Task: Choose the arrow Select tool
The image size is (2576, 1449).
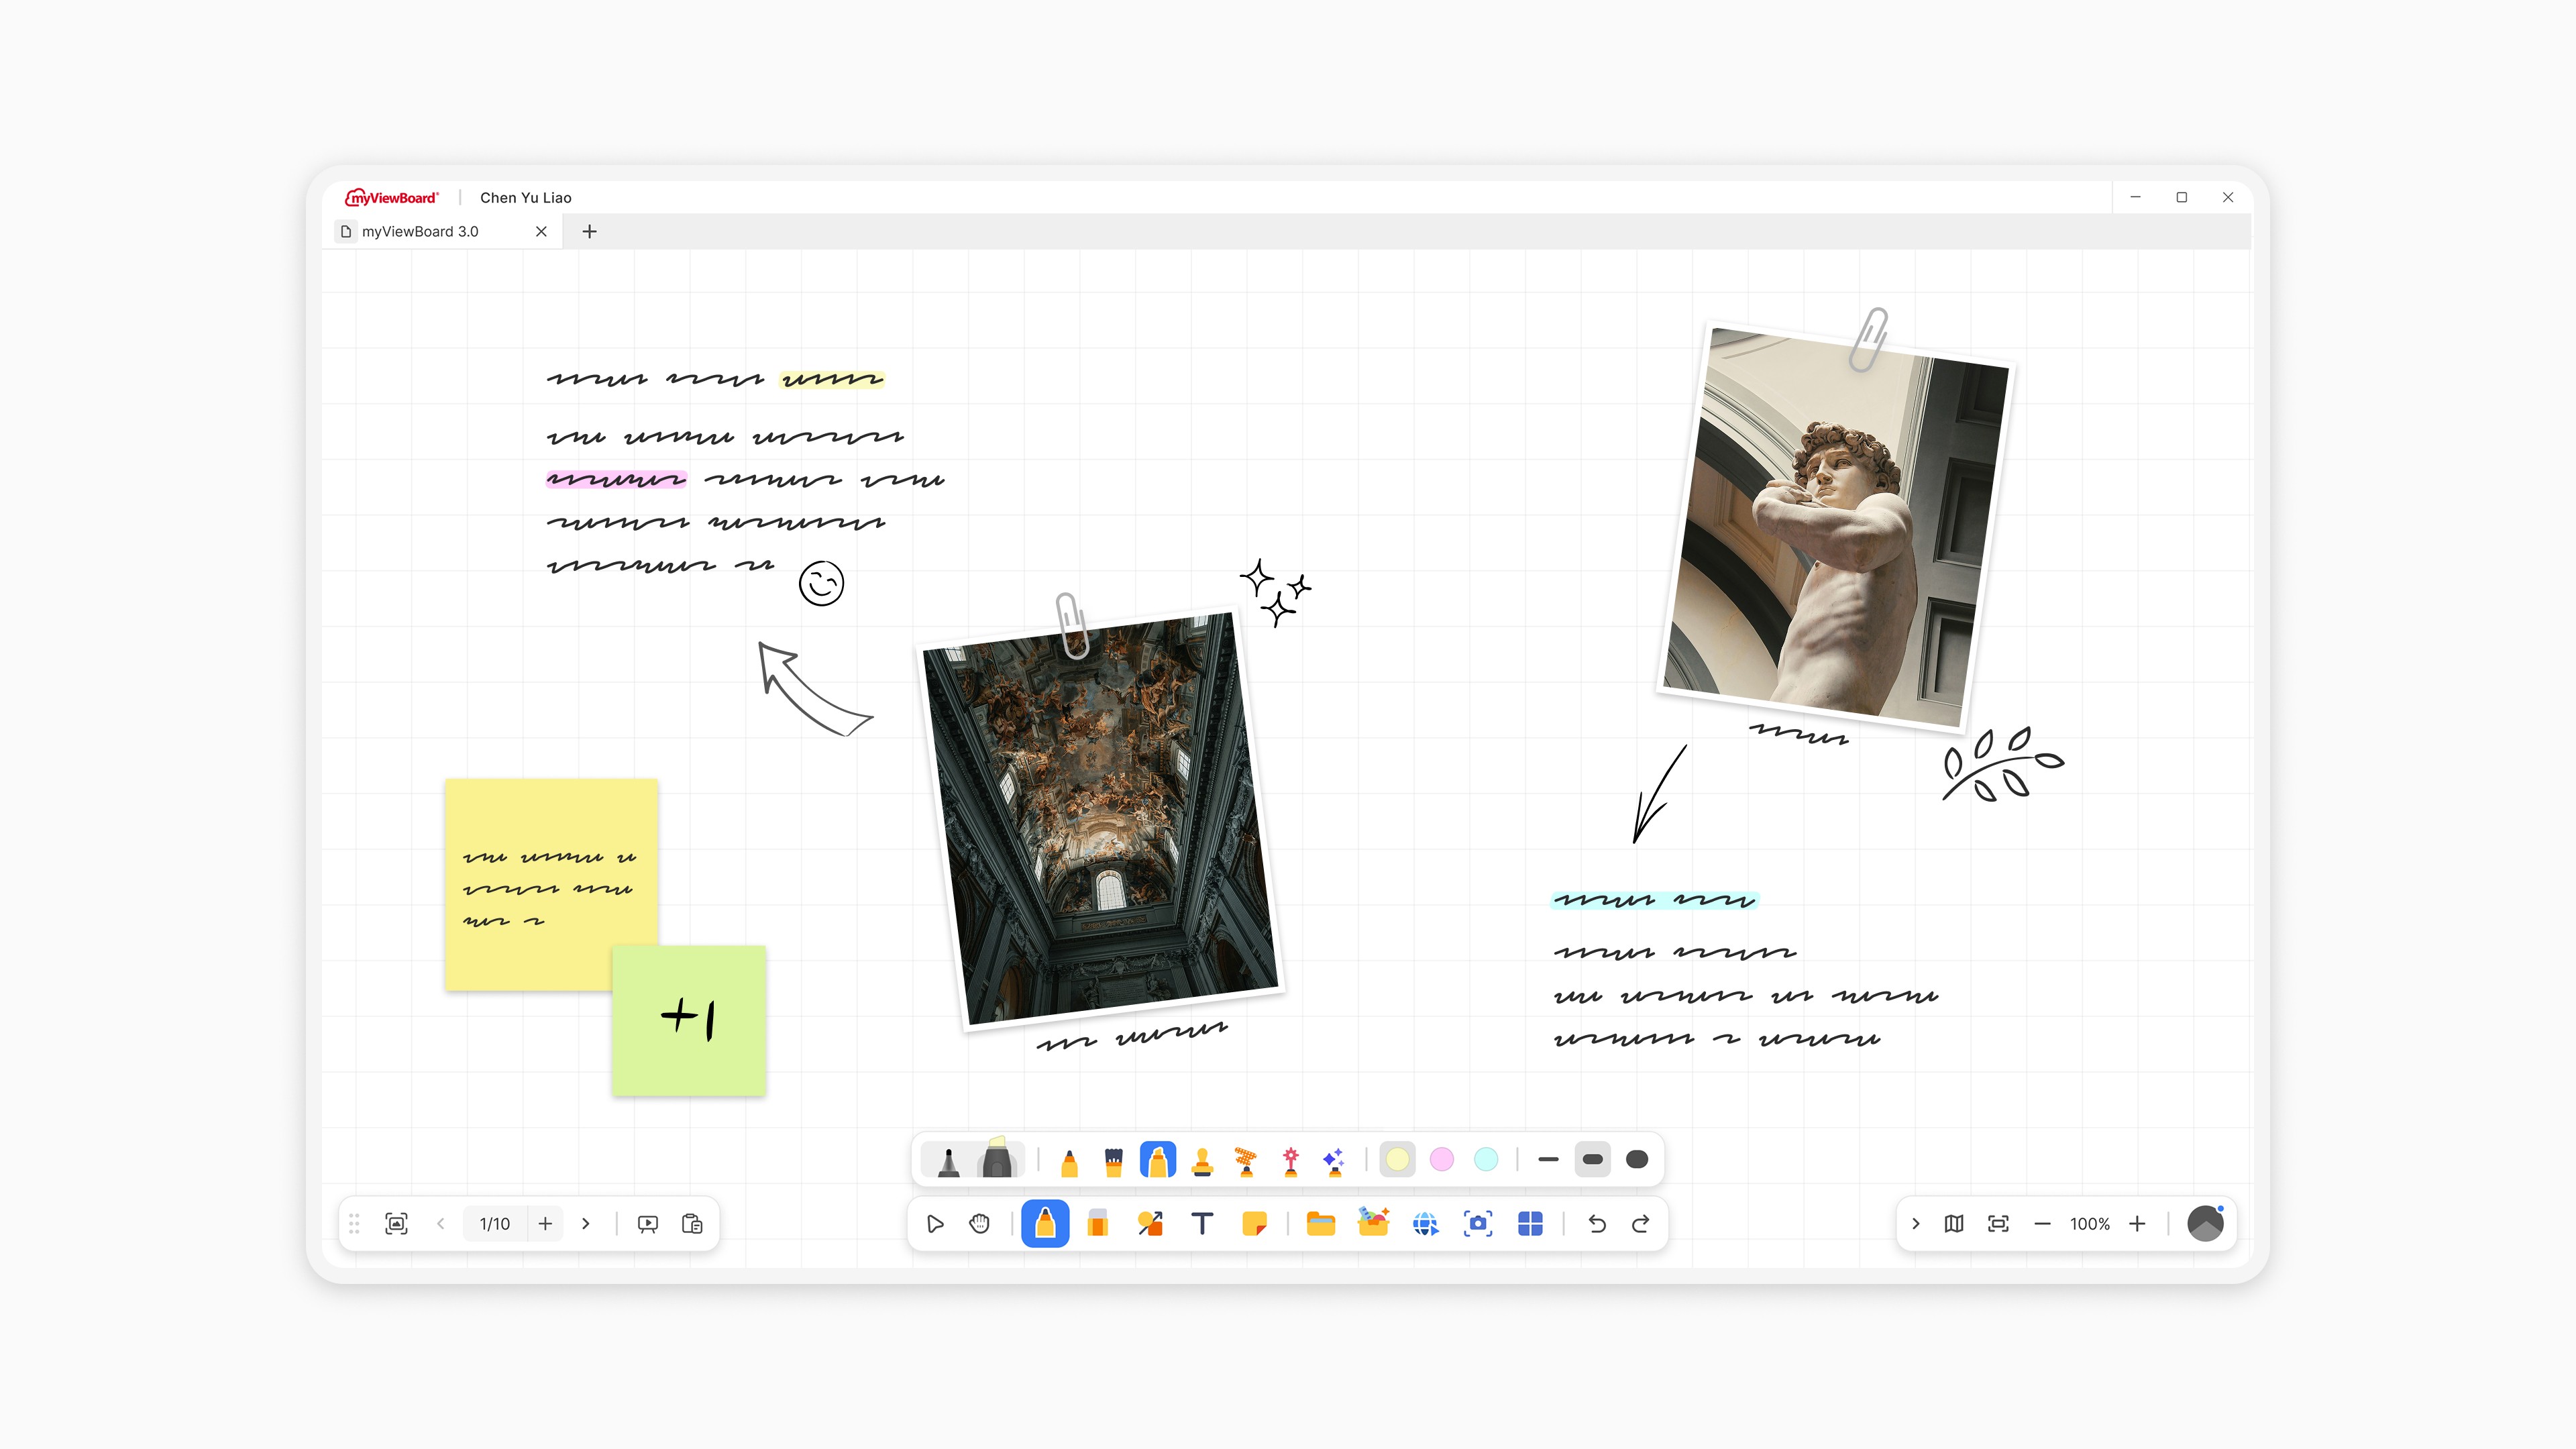Action: click(x=935, y=1223)
